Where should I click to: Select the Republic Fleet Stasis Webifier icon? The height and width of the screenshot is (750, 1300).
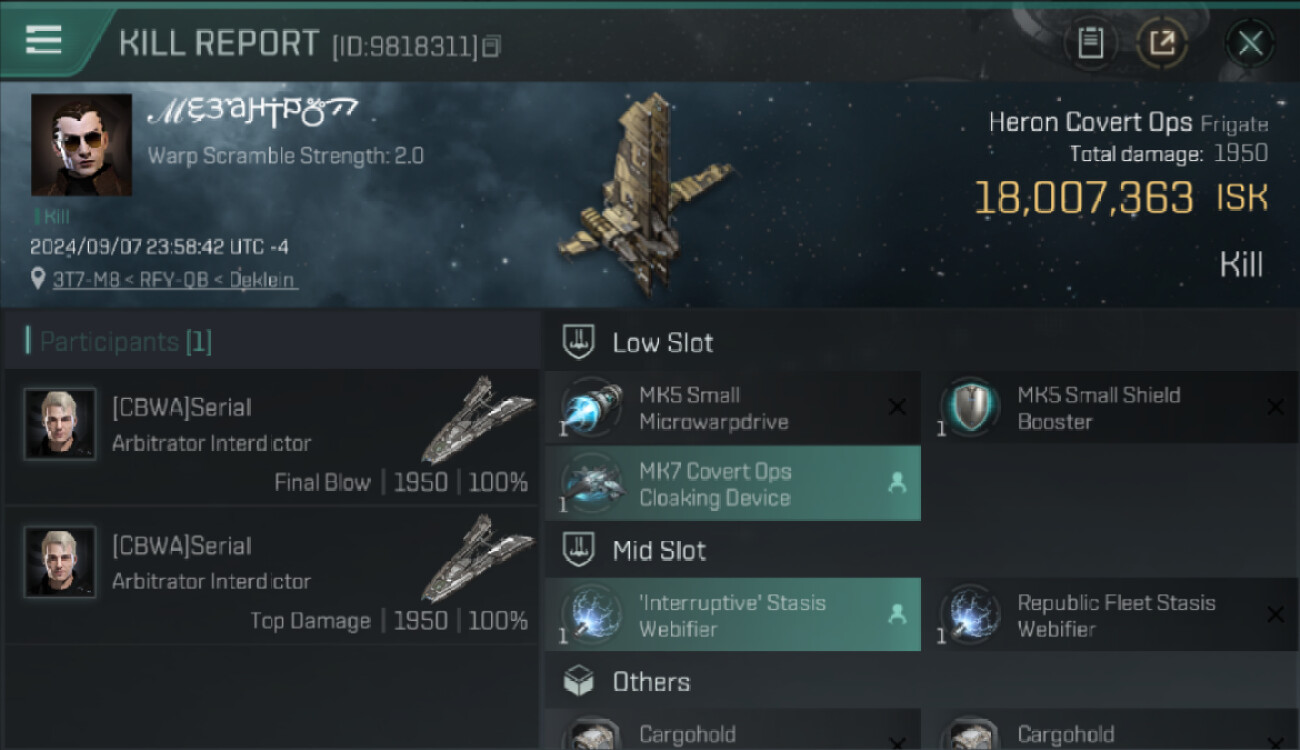[970, 615]
